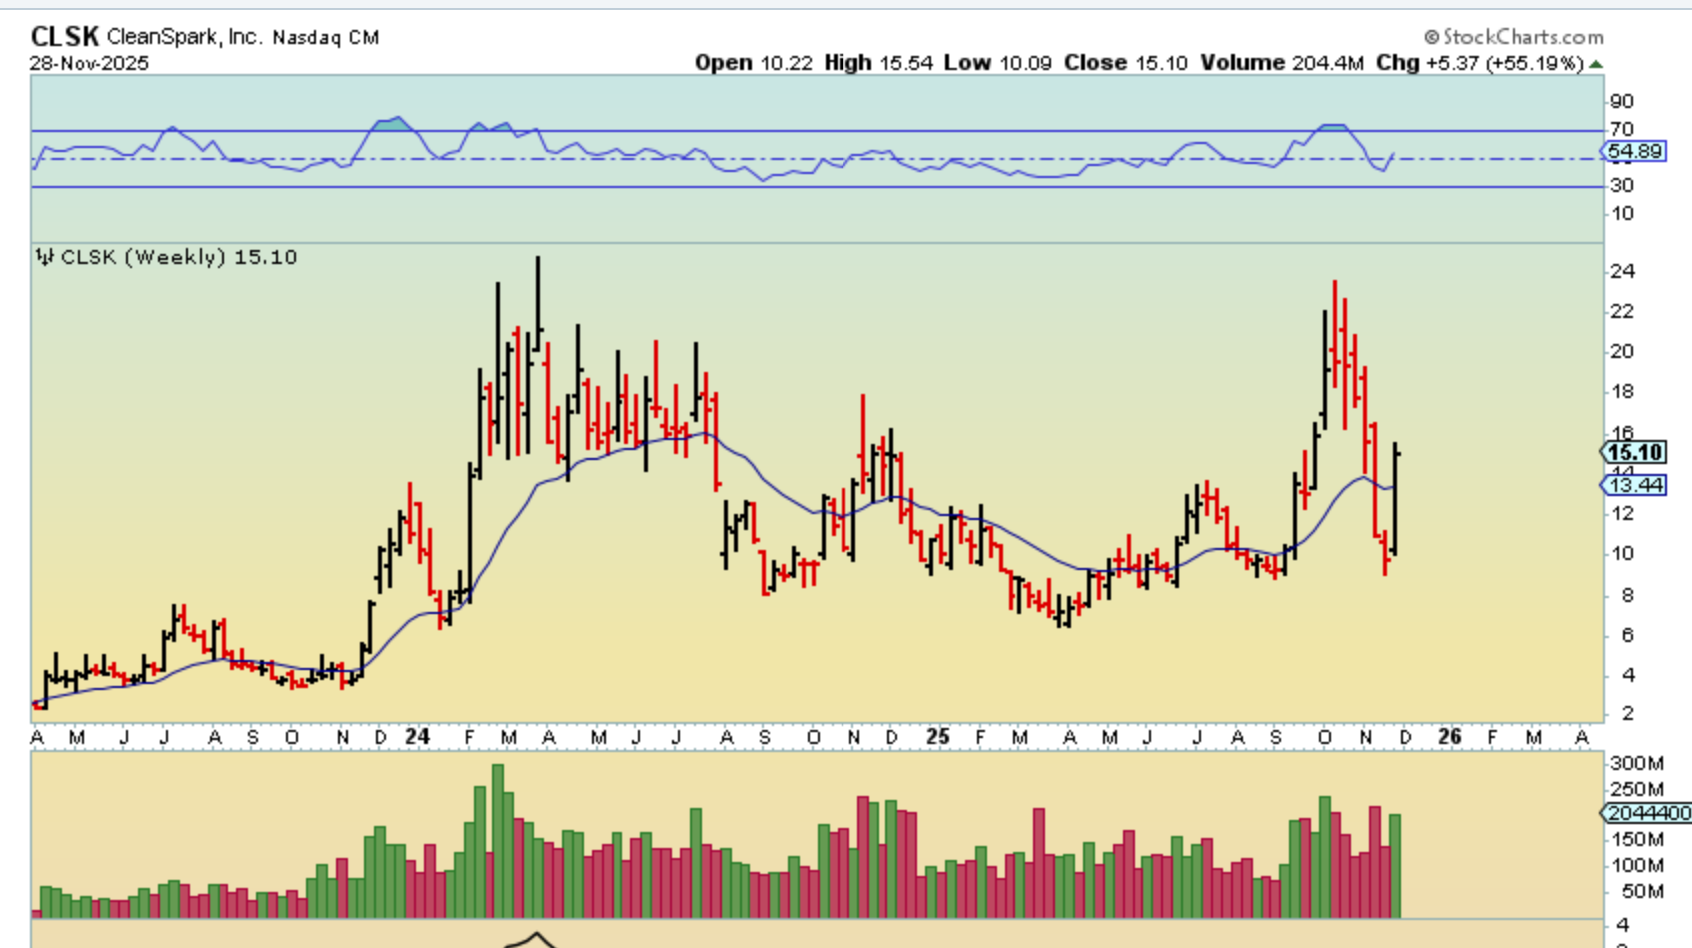The width and height of the screenshot is (1692, 948).
Task: Click the Nasdaq CM exchange label
Action: [x=326, y=38]
